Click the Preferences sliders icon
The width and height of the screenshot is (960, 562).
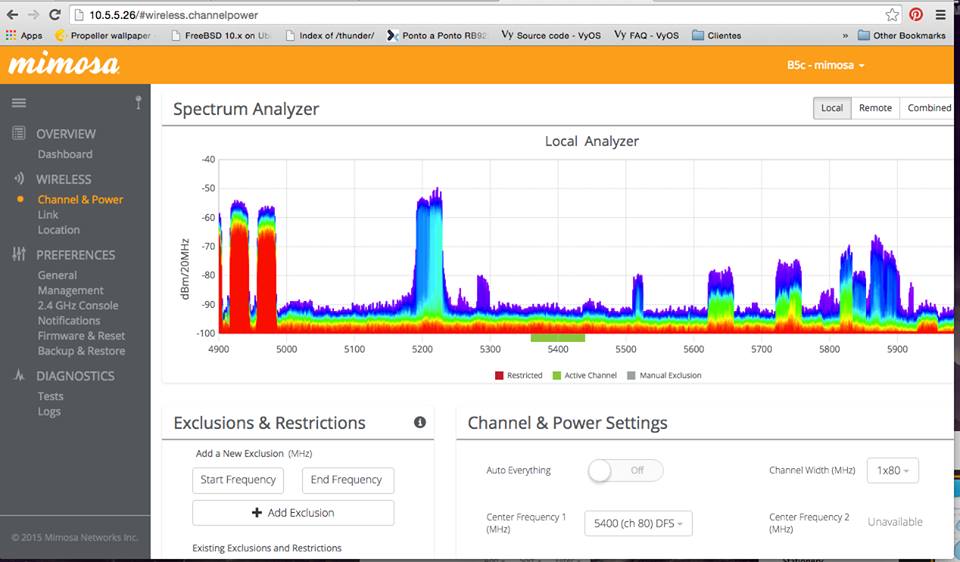pos(19,254)
